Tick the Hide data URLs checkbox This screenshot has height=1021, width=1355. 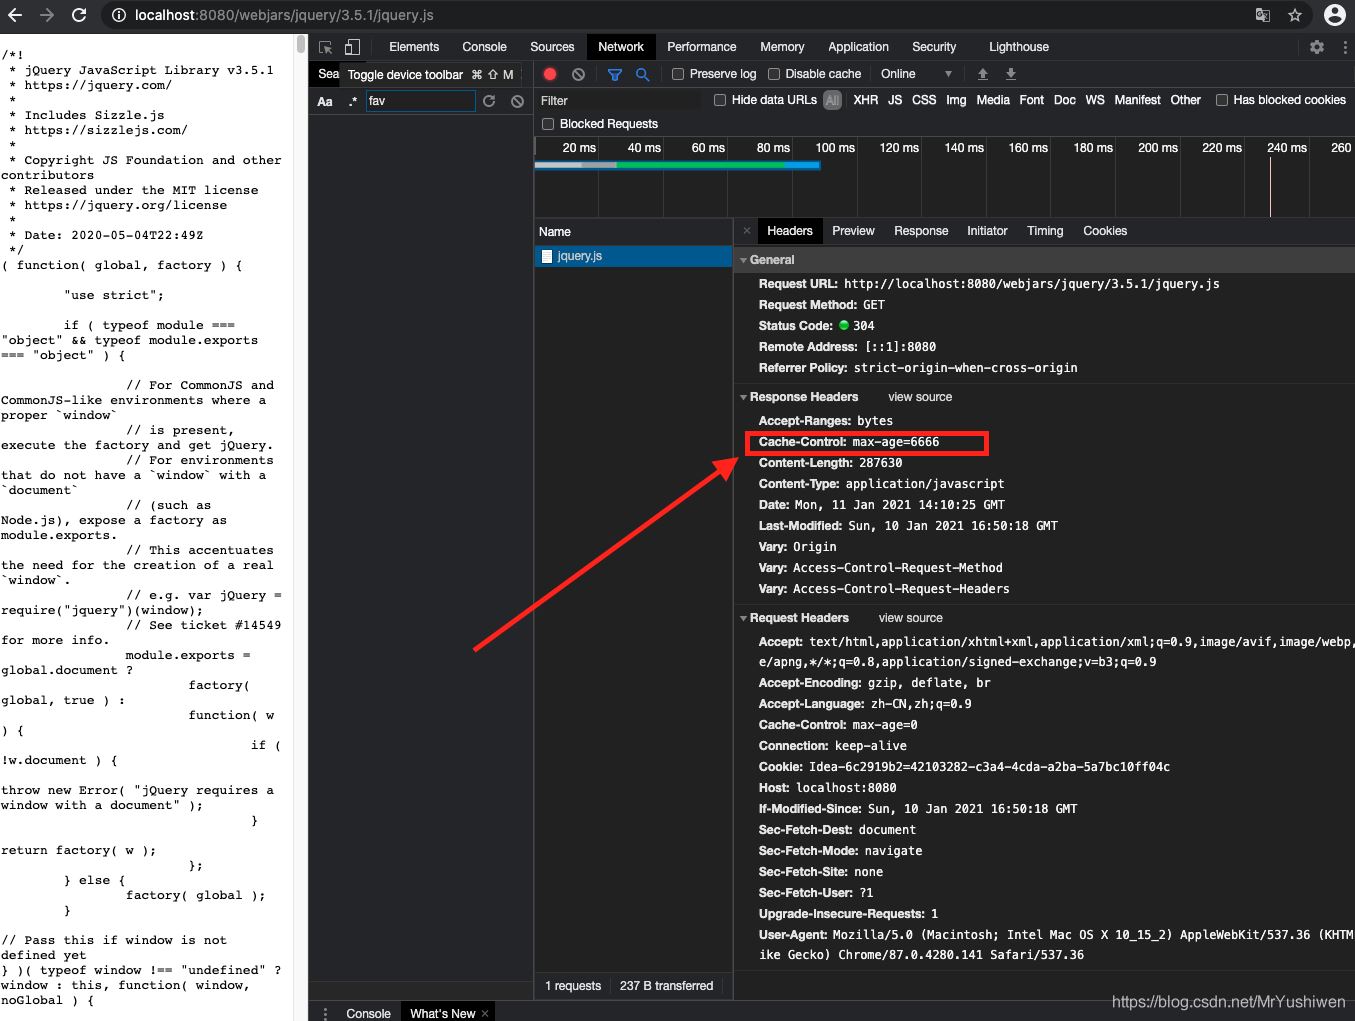click(720, 100)
